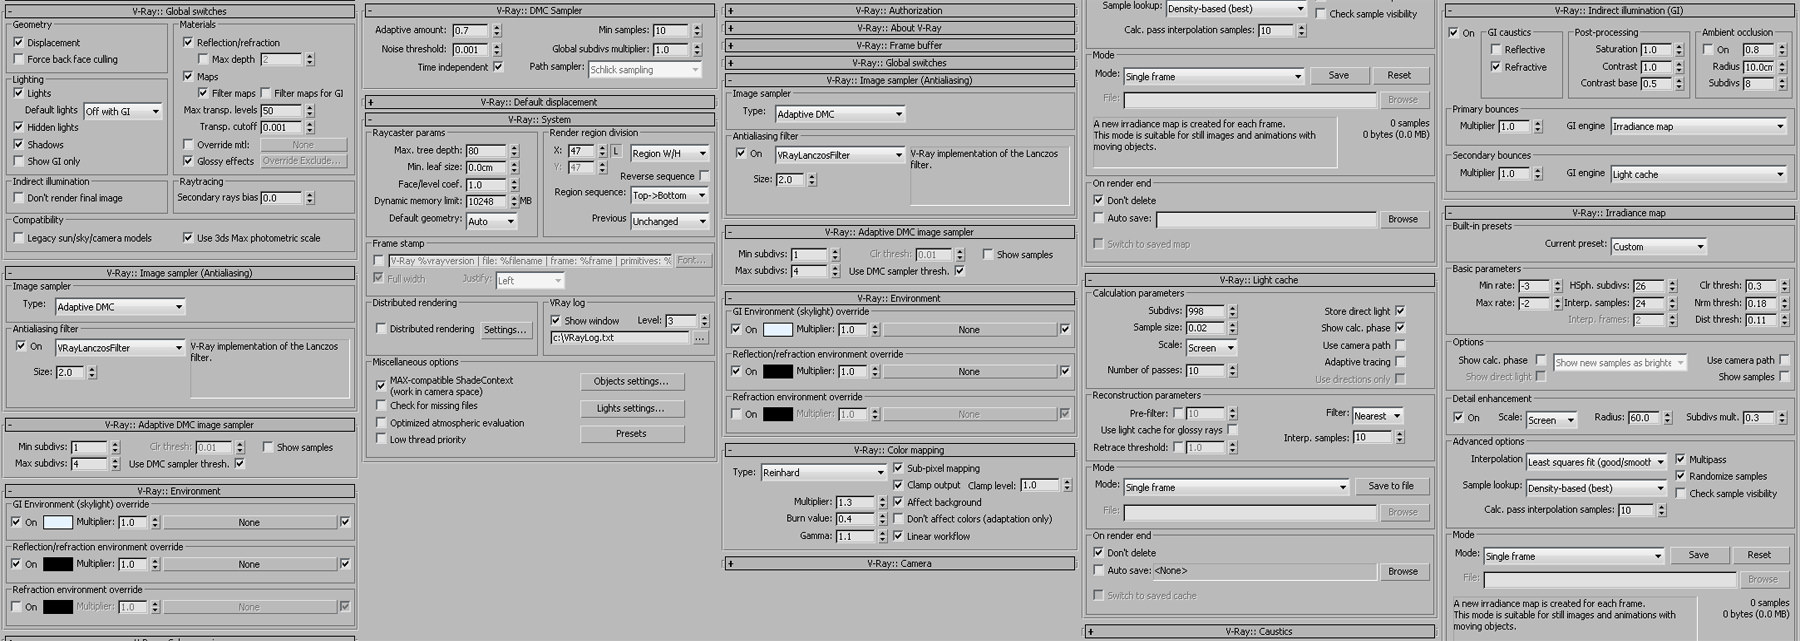Click the Secondary rays bias field
Viewport: 1800px width, 641px height.
click(281, 198)
